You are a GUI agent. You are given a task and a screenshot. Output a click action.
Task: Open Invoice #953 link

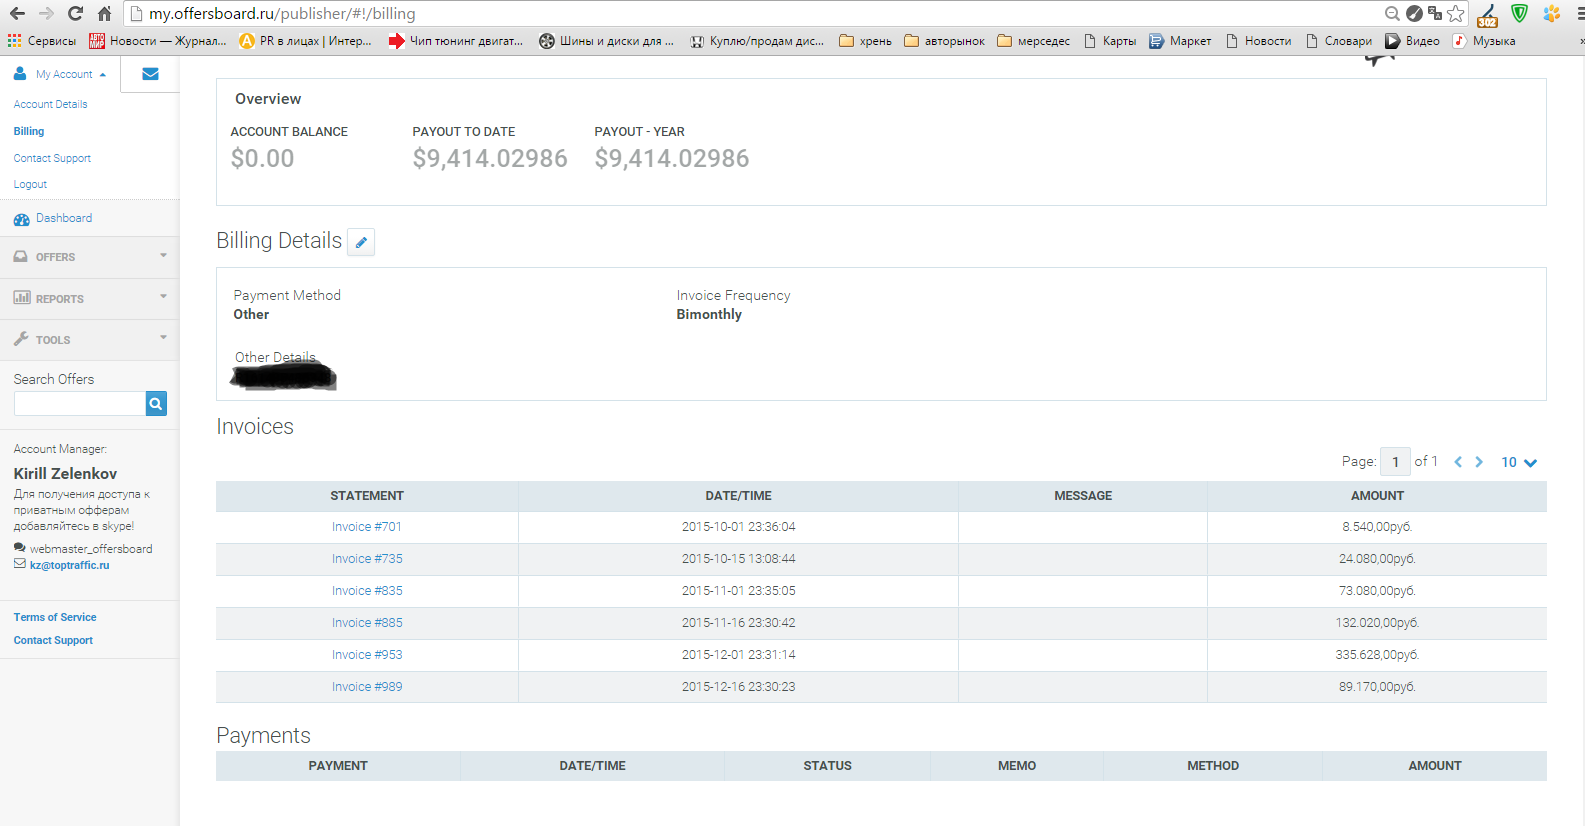click(x=367, y=655)
